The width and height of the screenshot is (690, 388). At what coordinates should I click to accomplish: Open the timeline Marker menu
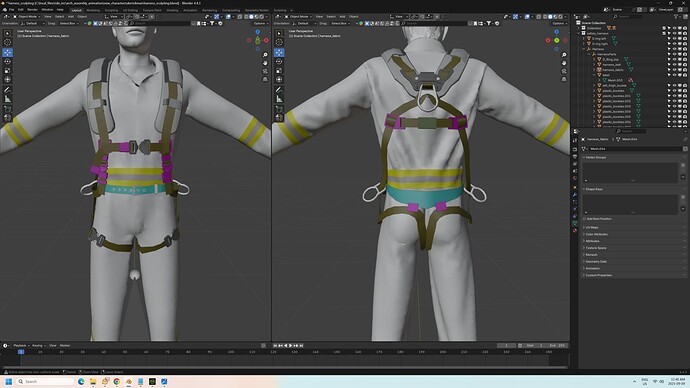pyautogui.click(x=65, y=345)
